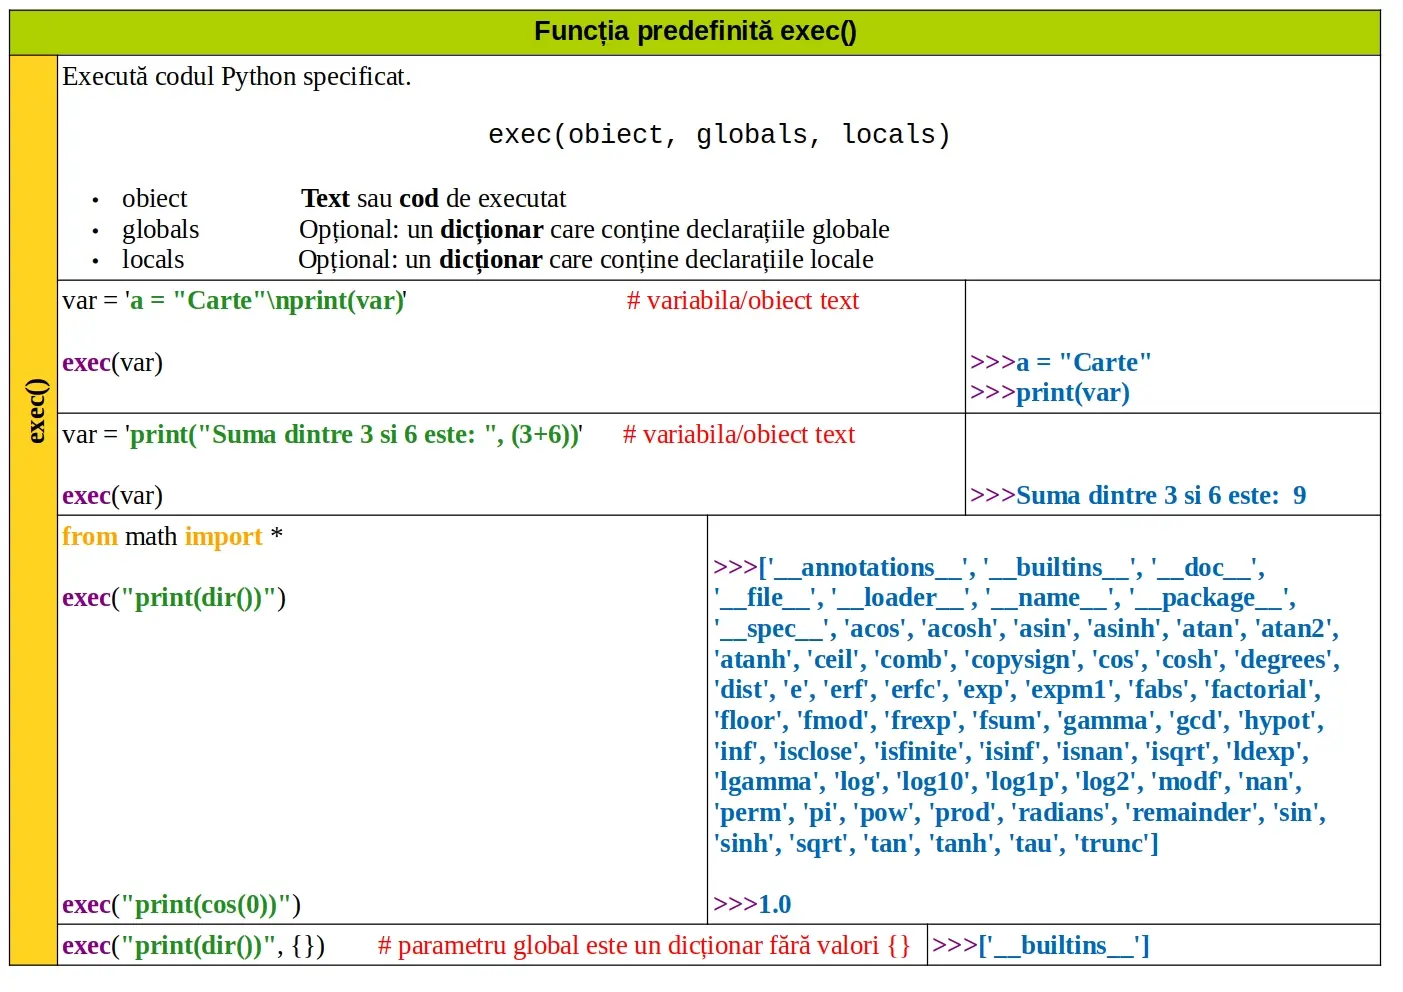Click the rotated exec() label in yellow sidebar
This screenshot has height=992, width=1403.
point(36,410)
